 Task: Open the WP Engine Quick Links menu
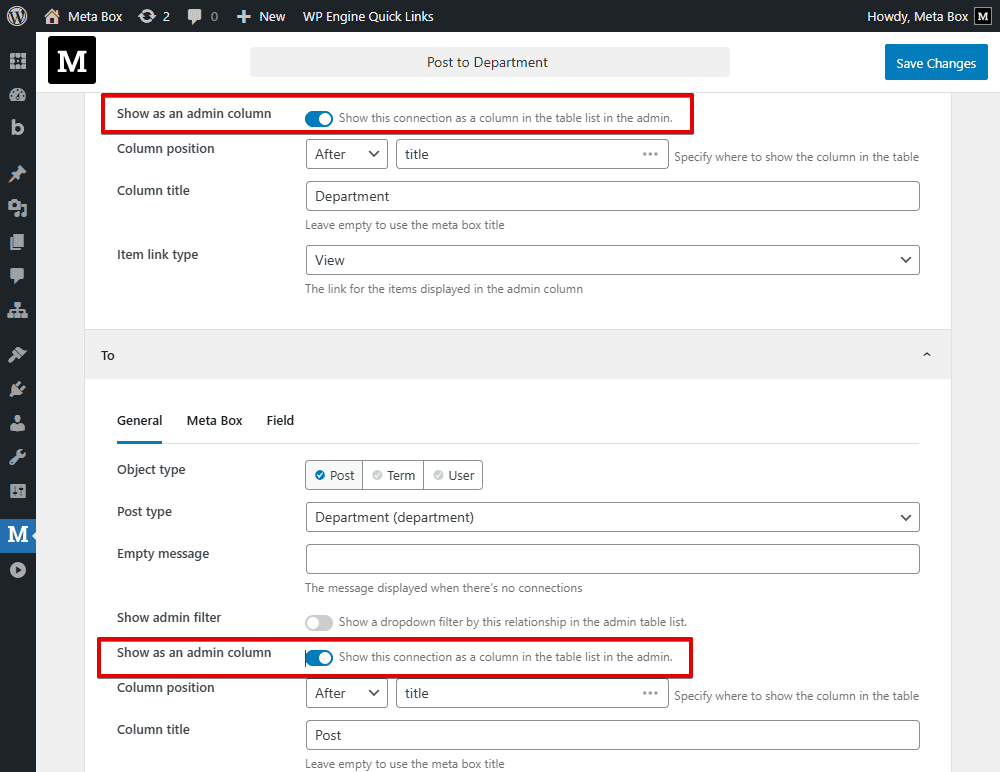click(367, 16)
